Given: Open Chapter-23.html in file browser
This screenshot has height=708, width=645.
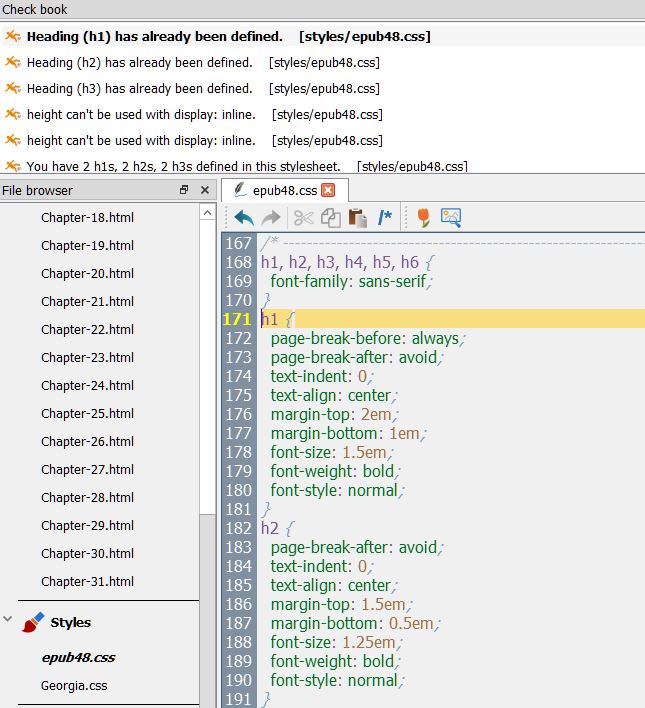Looking at the screenshot, I should click(x=88, y=358).
